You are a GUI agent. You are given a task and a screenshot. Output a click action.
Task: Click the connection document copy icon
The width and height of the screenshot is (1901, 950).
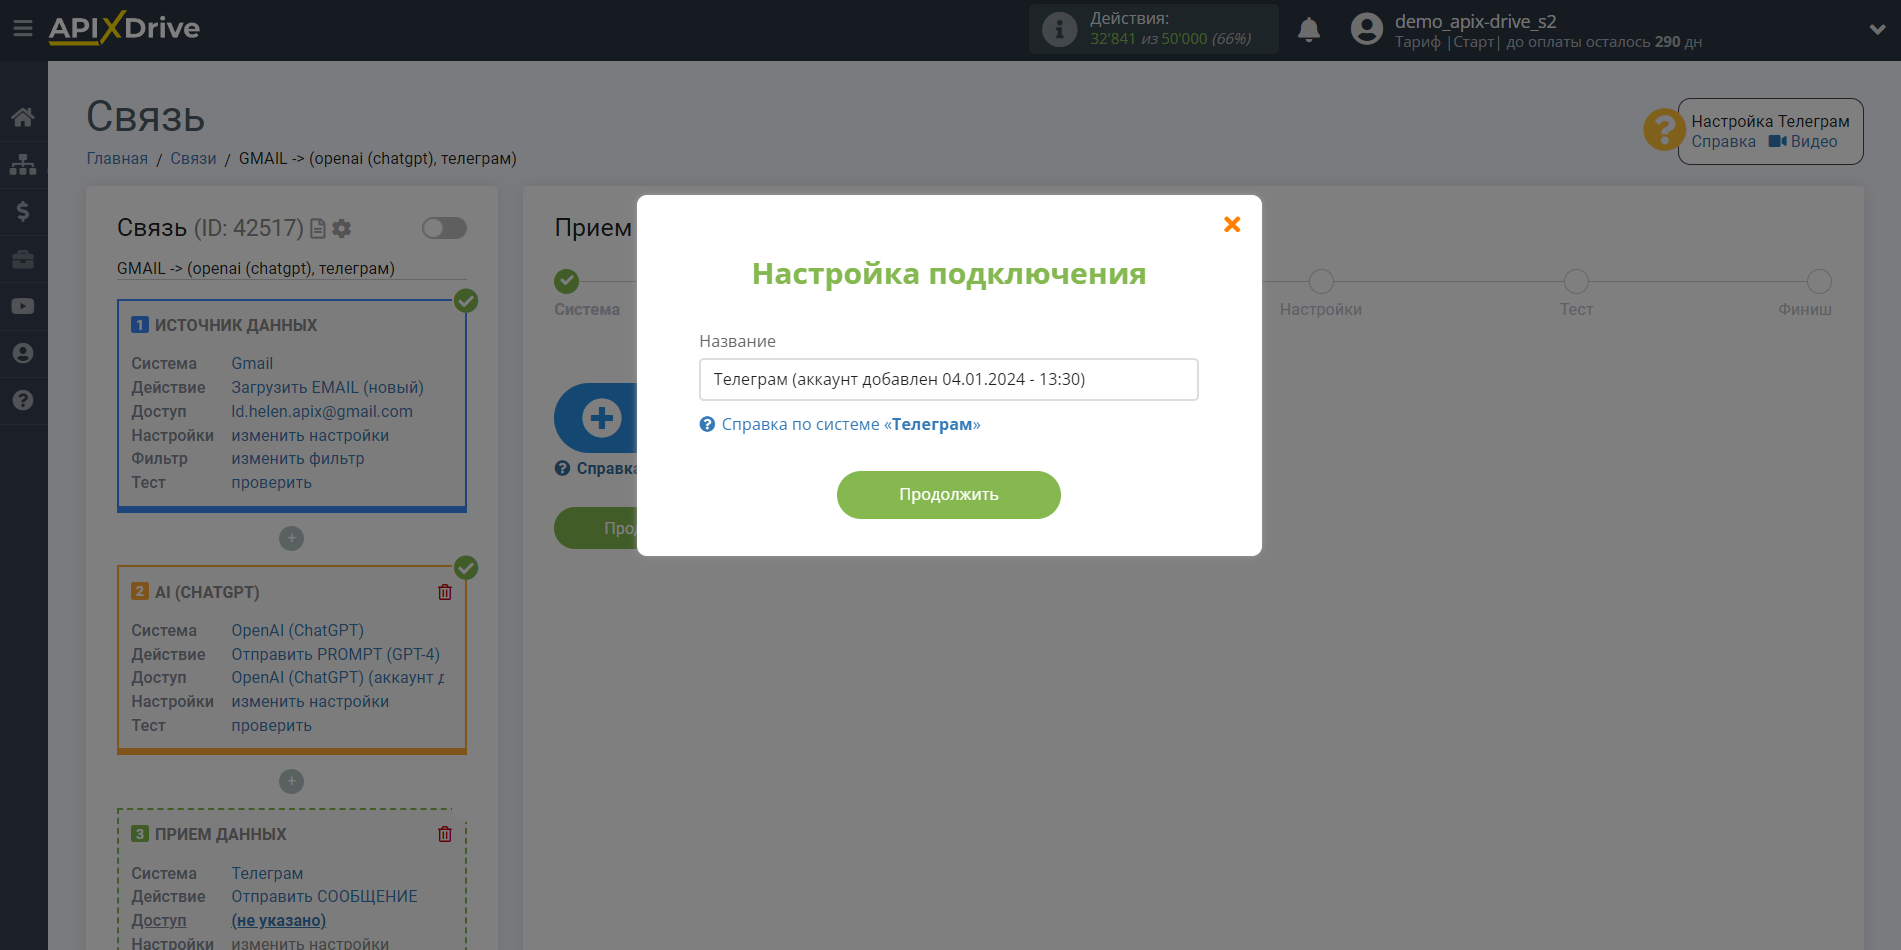point(318,229)
